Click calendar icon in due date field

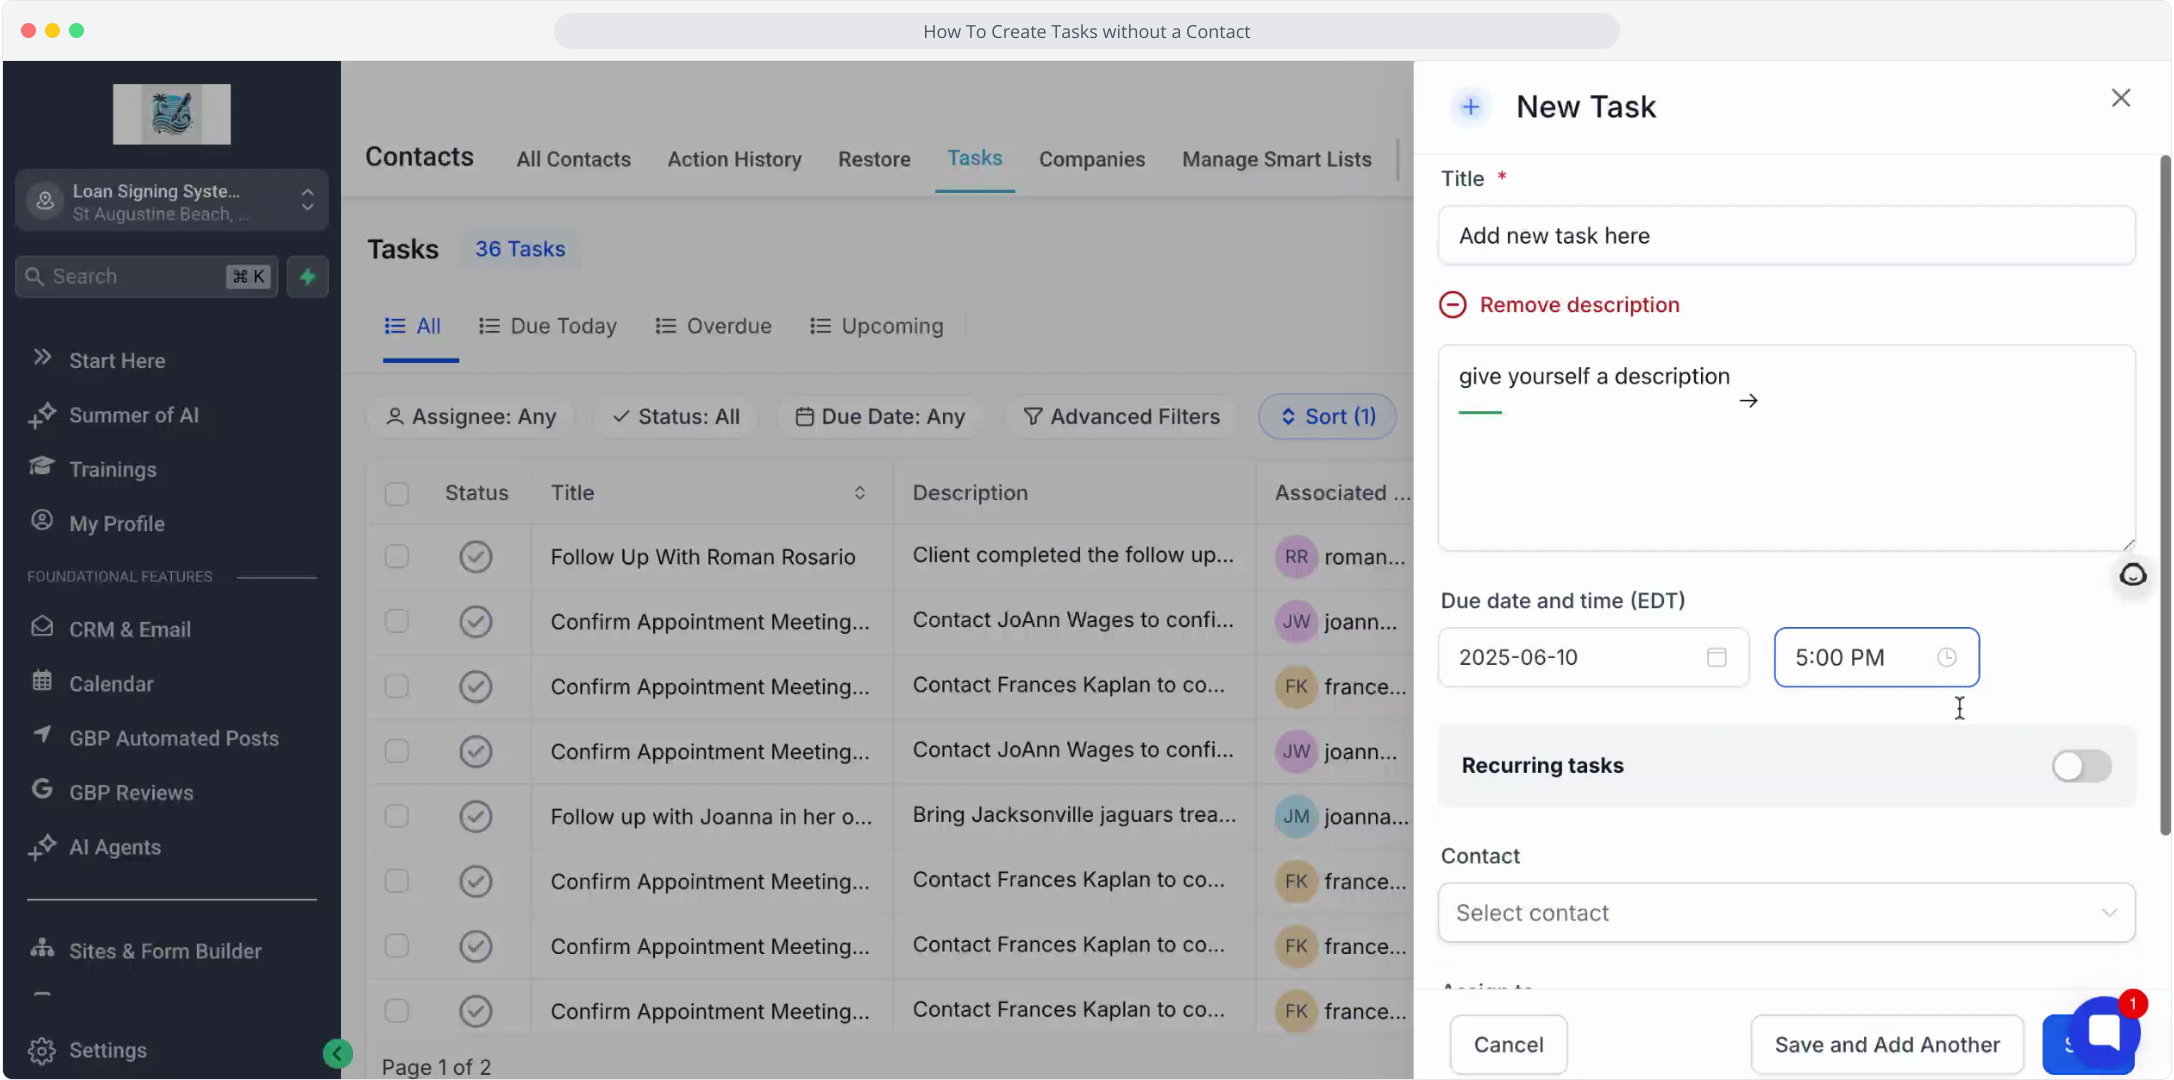[x=1717, y=658]
